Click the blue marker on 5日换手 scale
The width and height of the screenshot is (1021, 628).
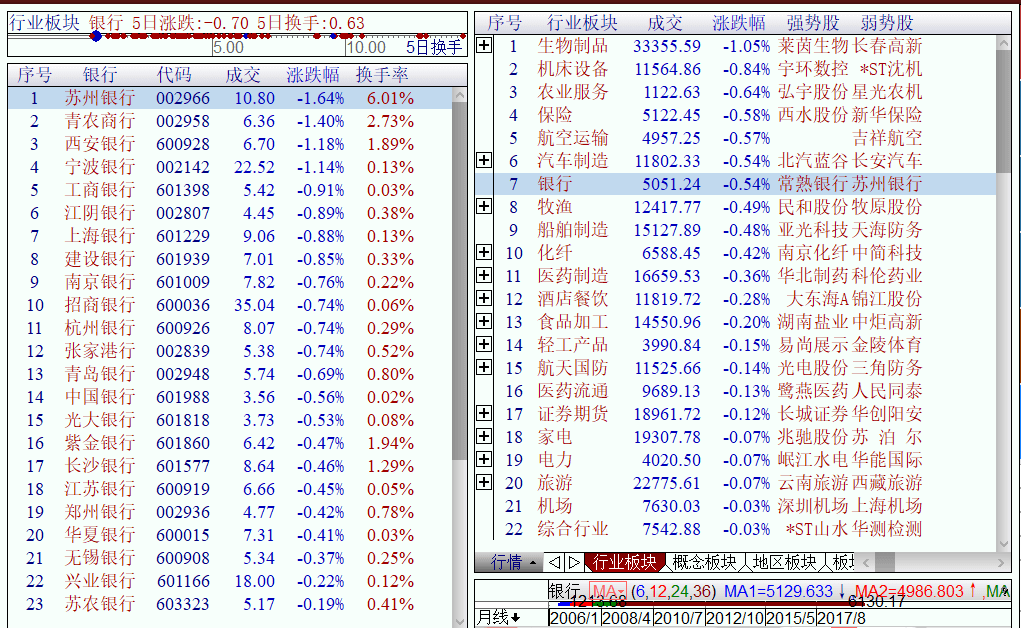(96, 36)
